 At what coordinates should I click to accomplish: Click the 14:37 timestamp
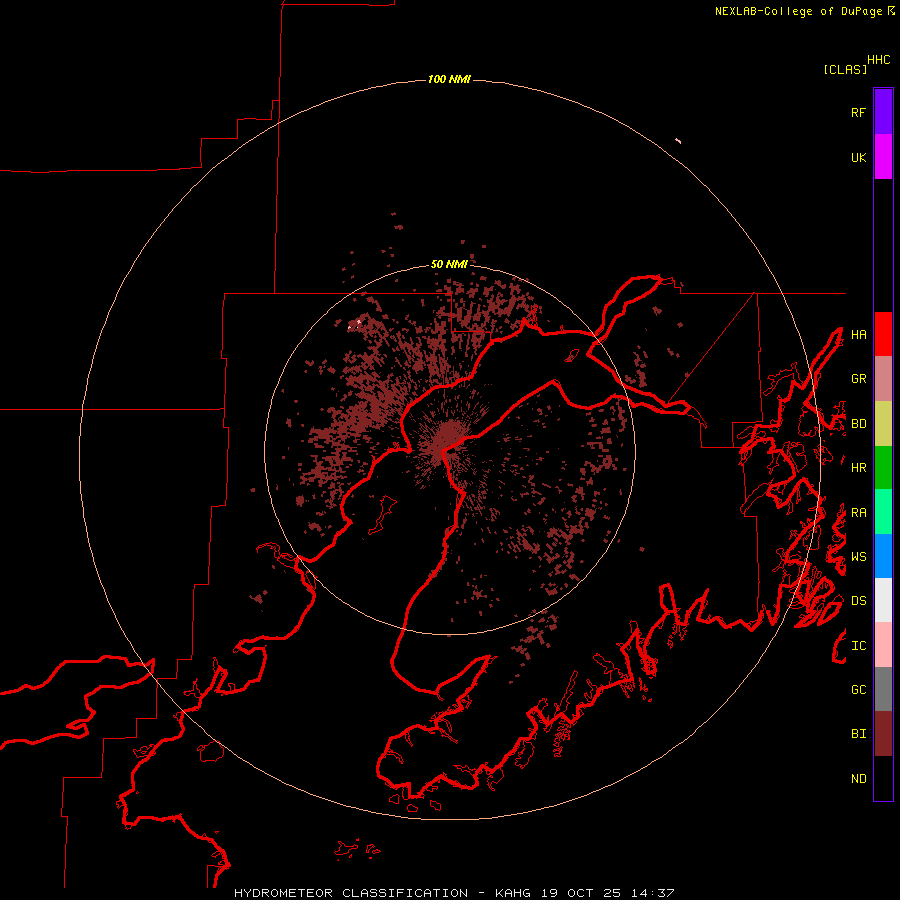coord(652,893)
